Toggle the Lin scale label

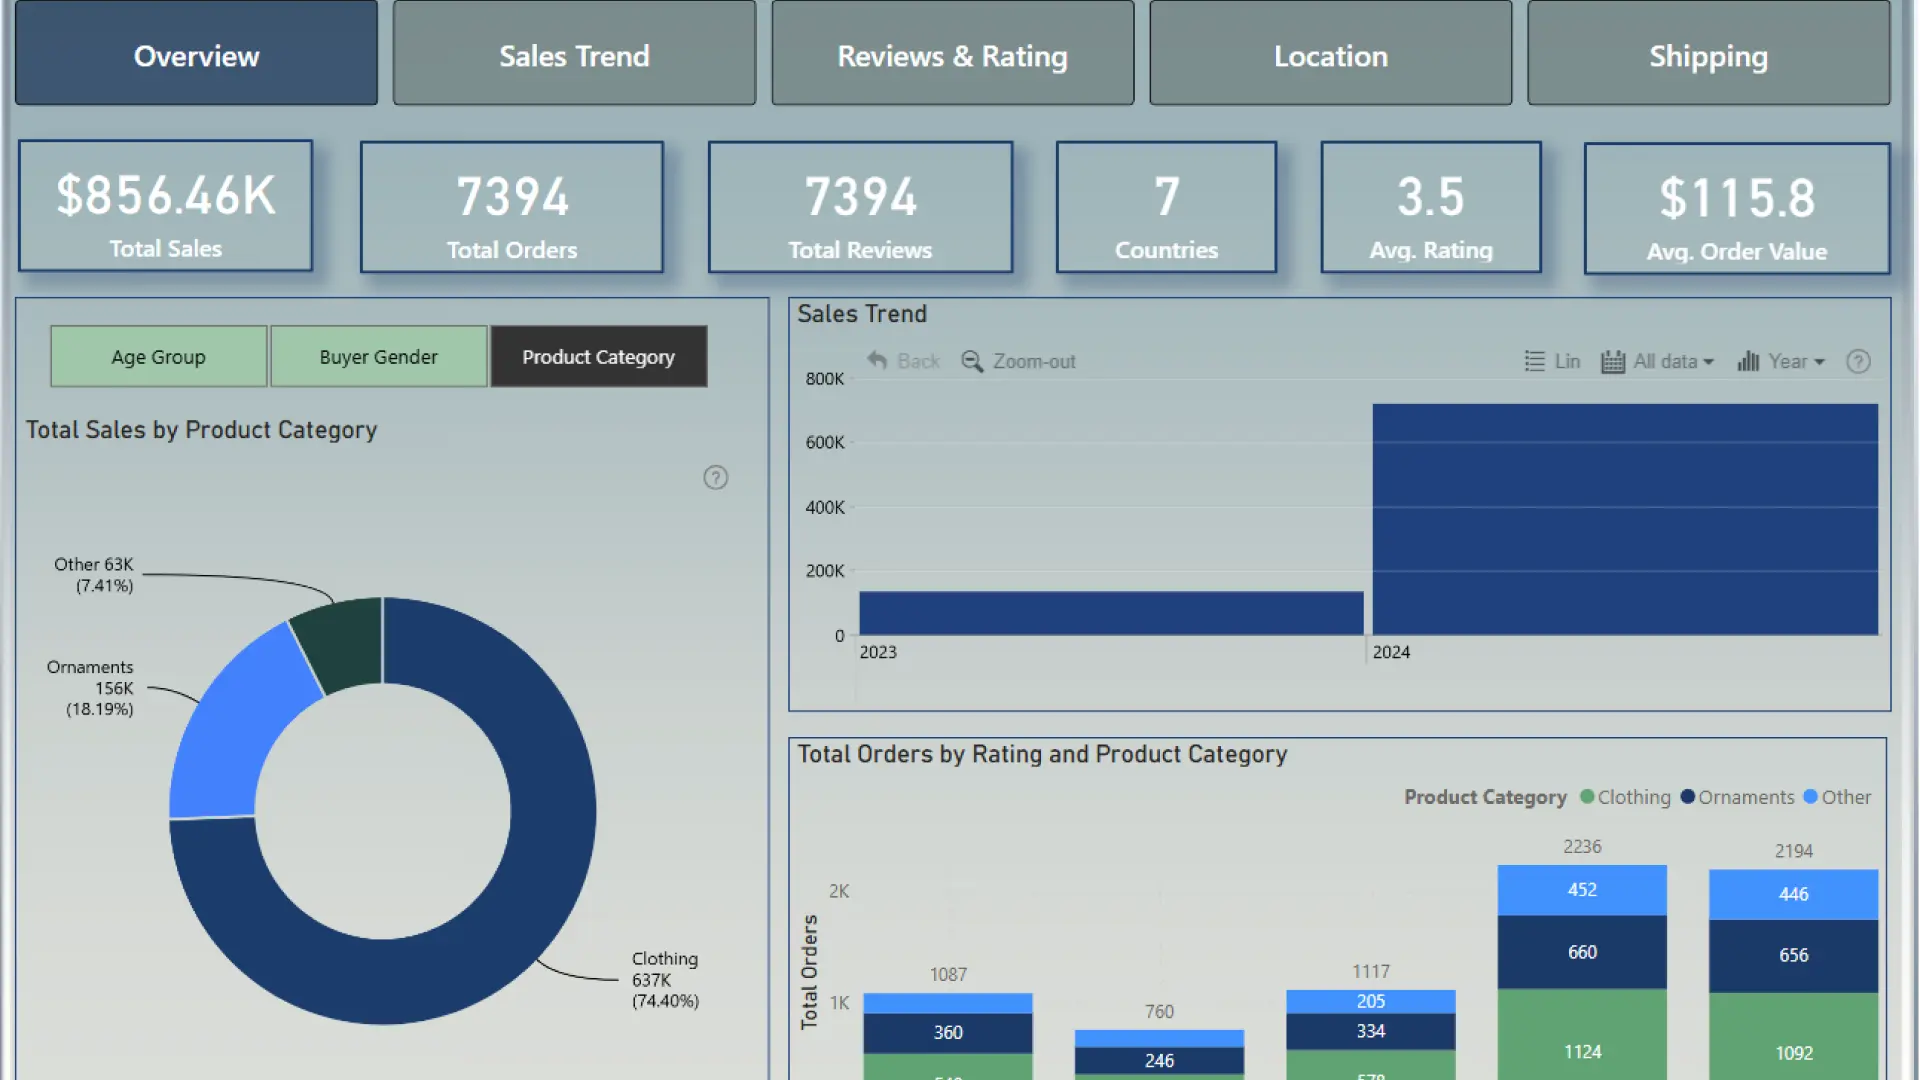click(1567, 361)
